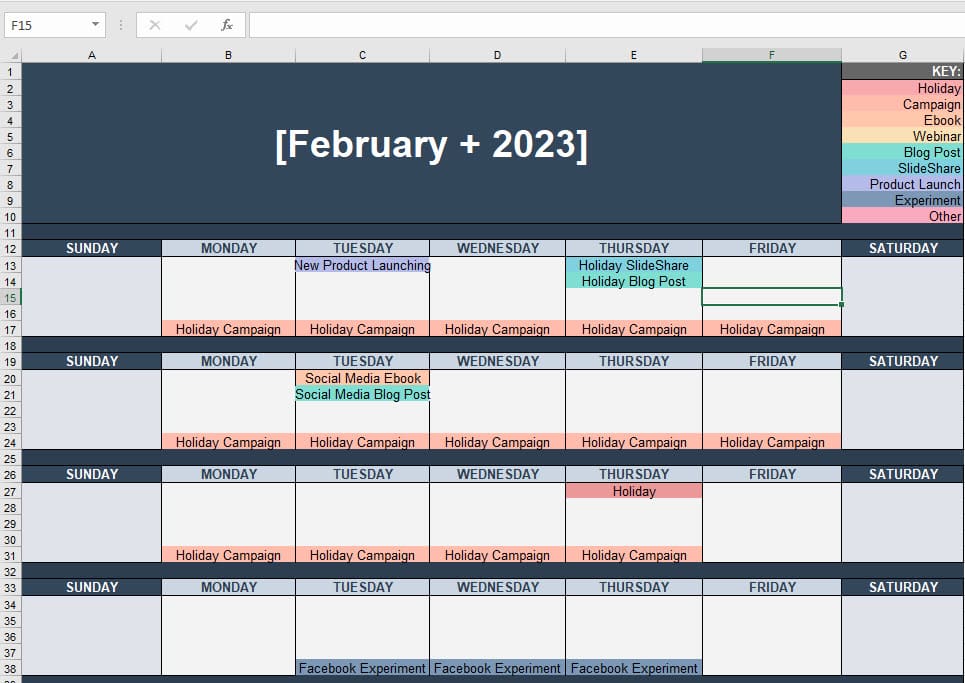The width and height of the screenshot is (965, 683).
Task: Select column F header
Action: click(x=772, y=55)
